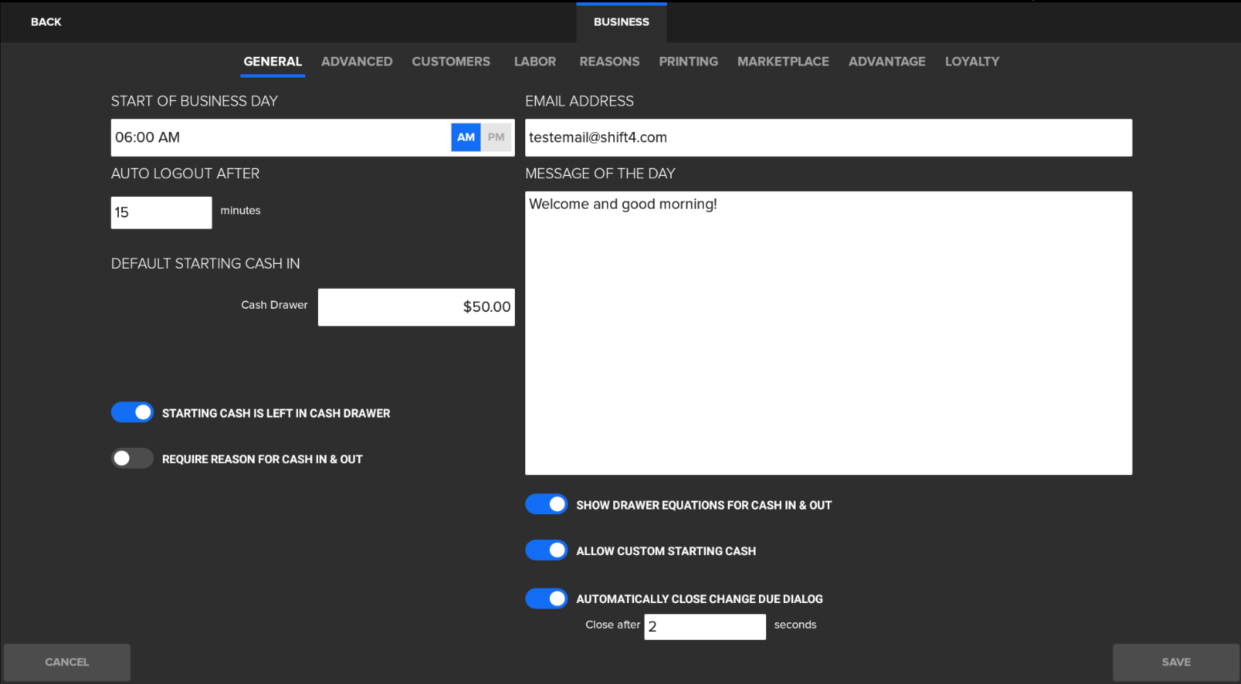Turn off Show Drawer Equations toggle
This screenshot has width=1241, height=684.
pyautogui.click(x=546, y=504)
